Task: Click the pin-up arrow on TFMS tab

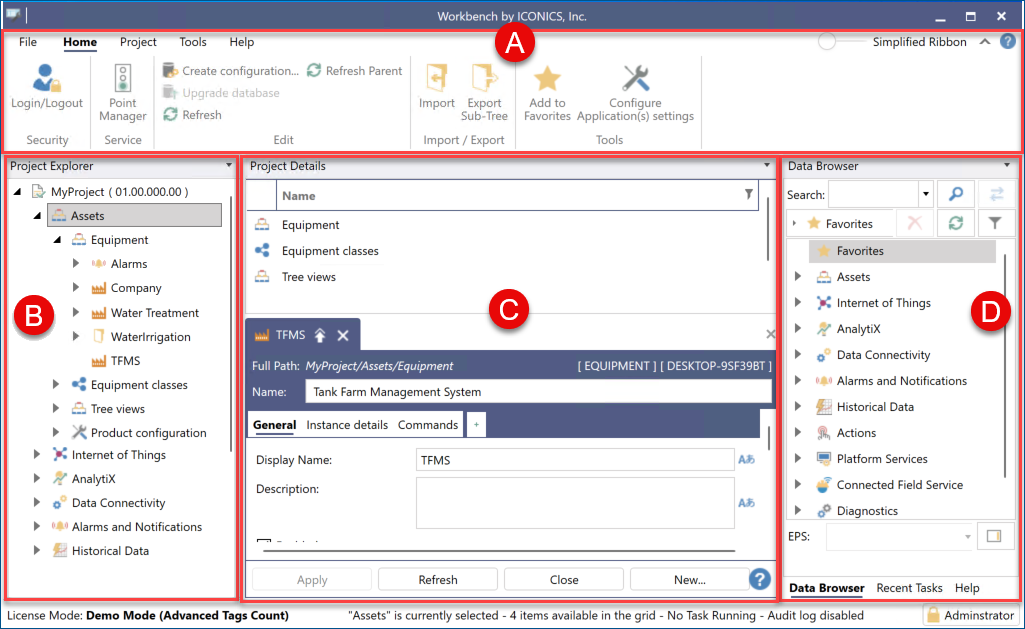Action: 320,335
